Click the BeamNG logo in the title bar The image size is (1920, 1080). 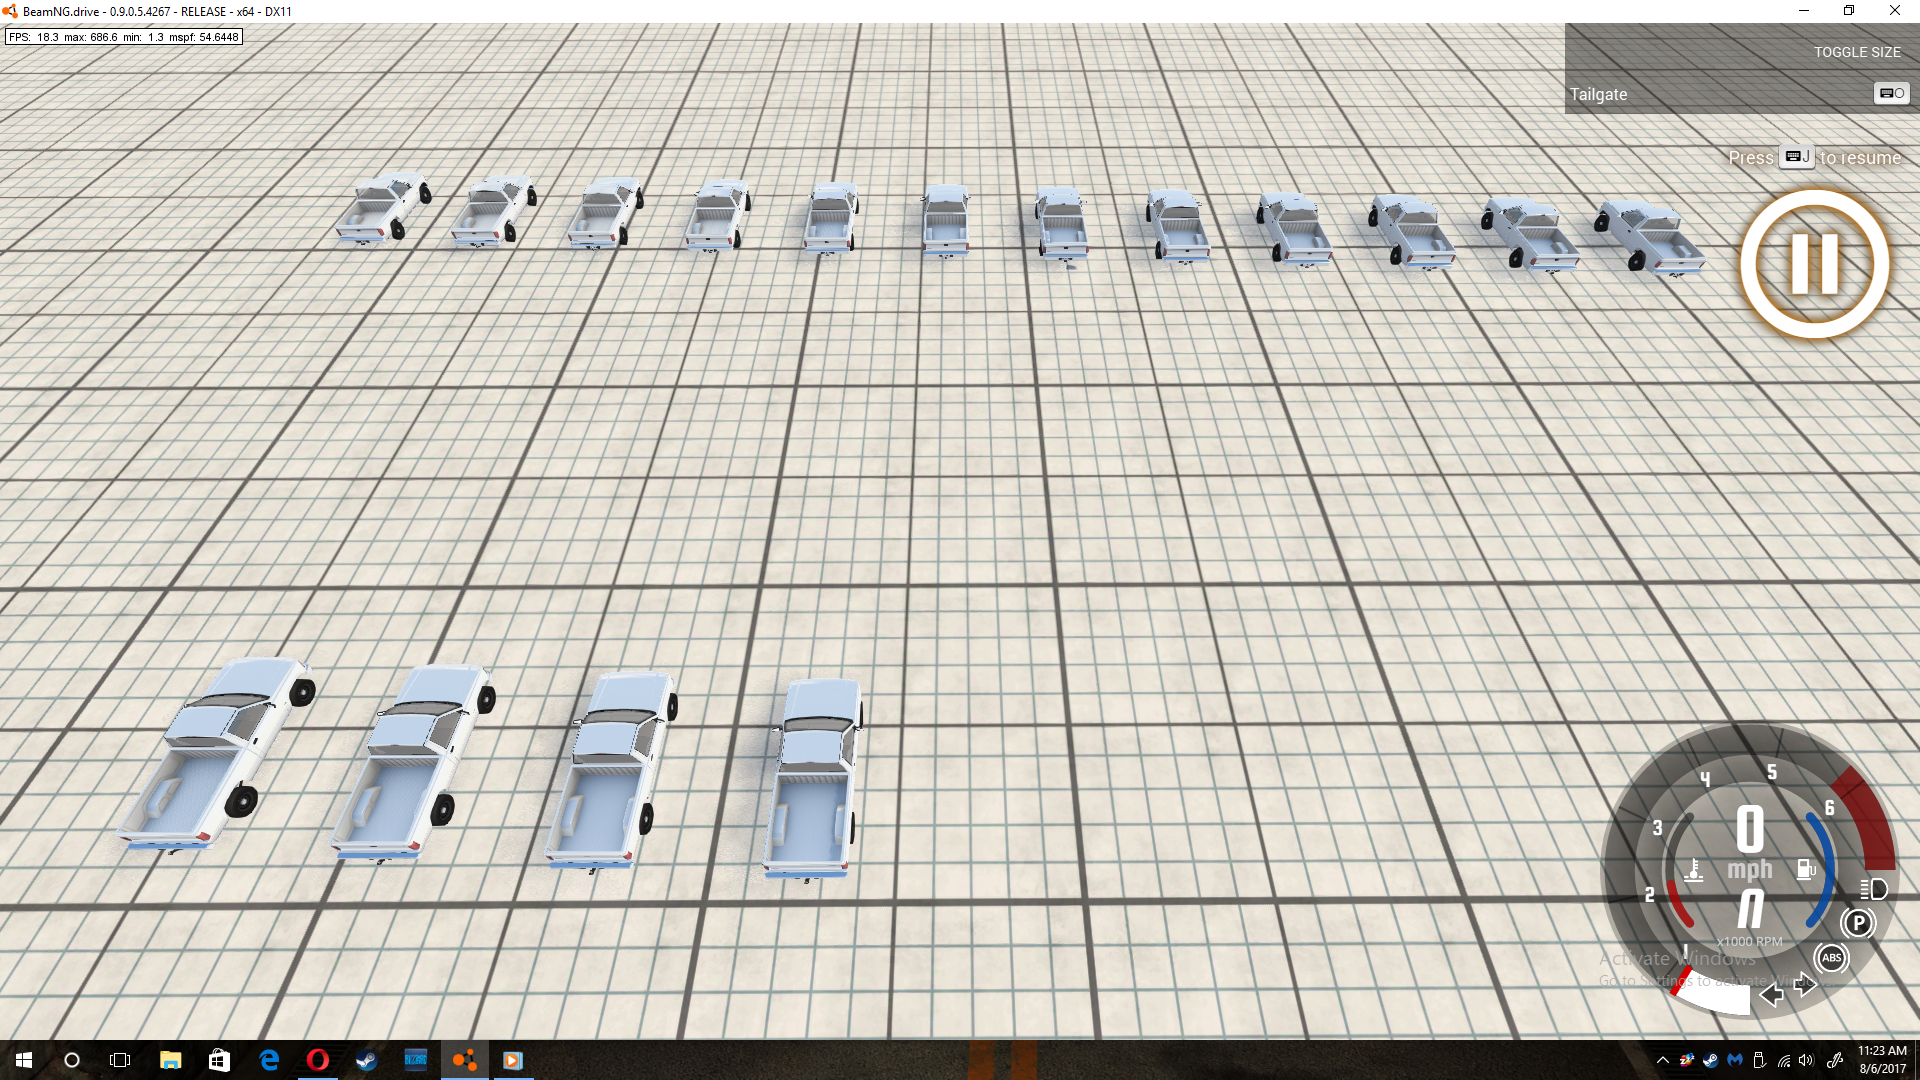tap(10, 11)
